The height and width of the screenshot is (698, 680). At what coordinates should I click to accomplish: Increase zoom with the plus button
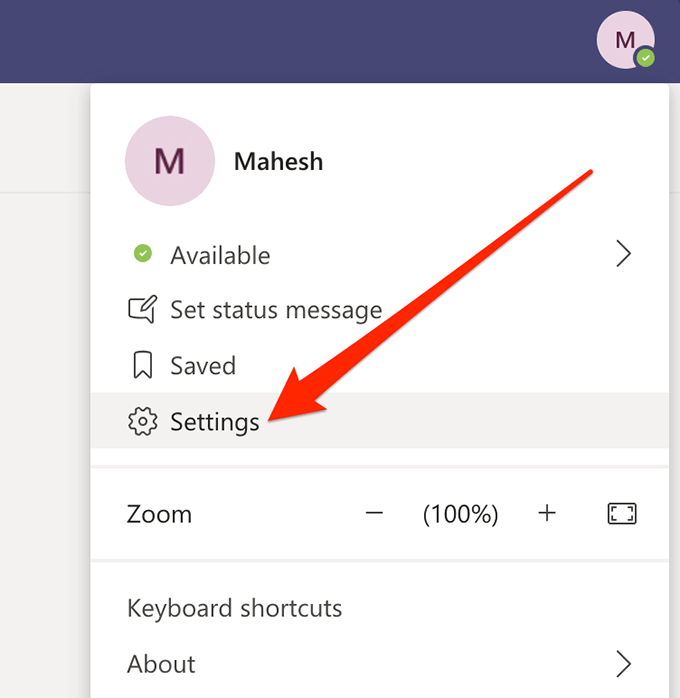click(546, 514)
